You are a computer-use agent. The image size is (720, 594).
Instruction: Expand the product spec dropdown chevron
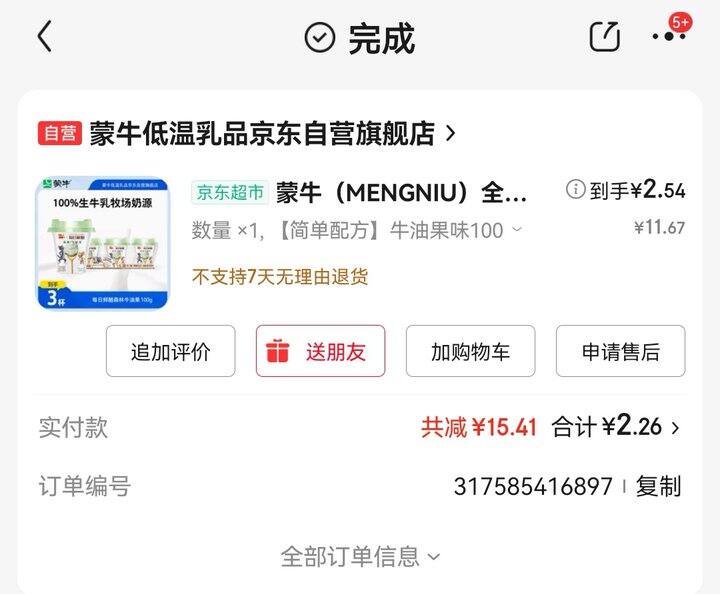coord(517,229)
